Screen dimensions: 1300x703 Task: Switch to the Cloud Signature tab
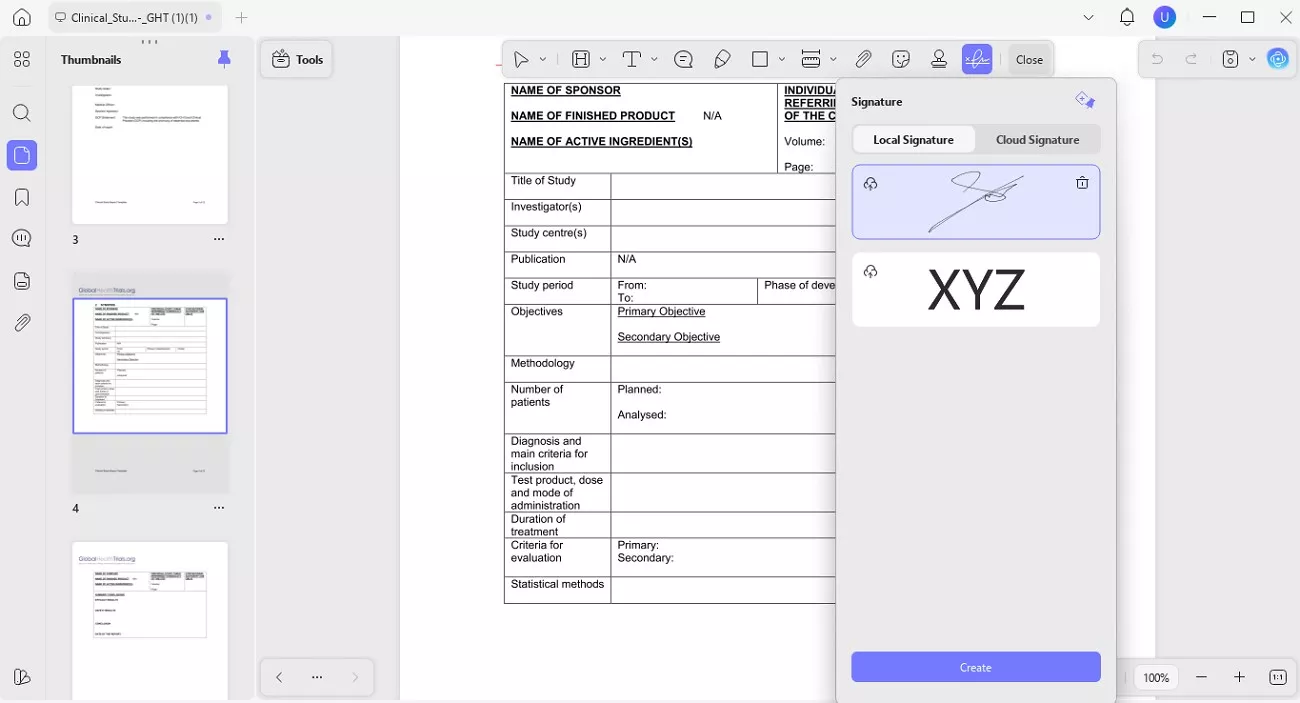click(1037, 139)
